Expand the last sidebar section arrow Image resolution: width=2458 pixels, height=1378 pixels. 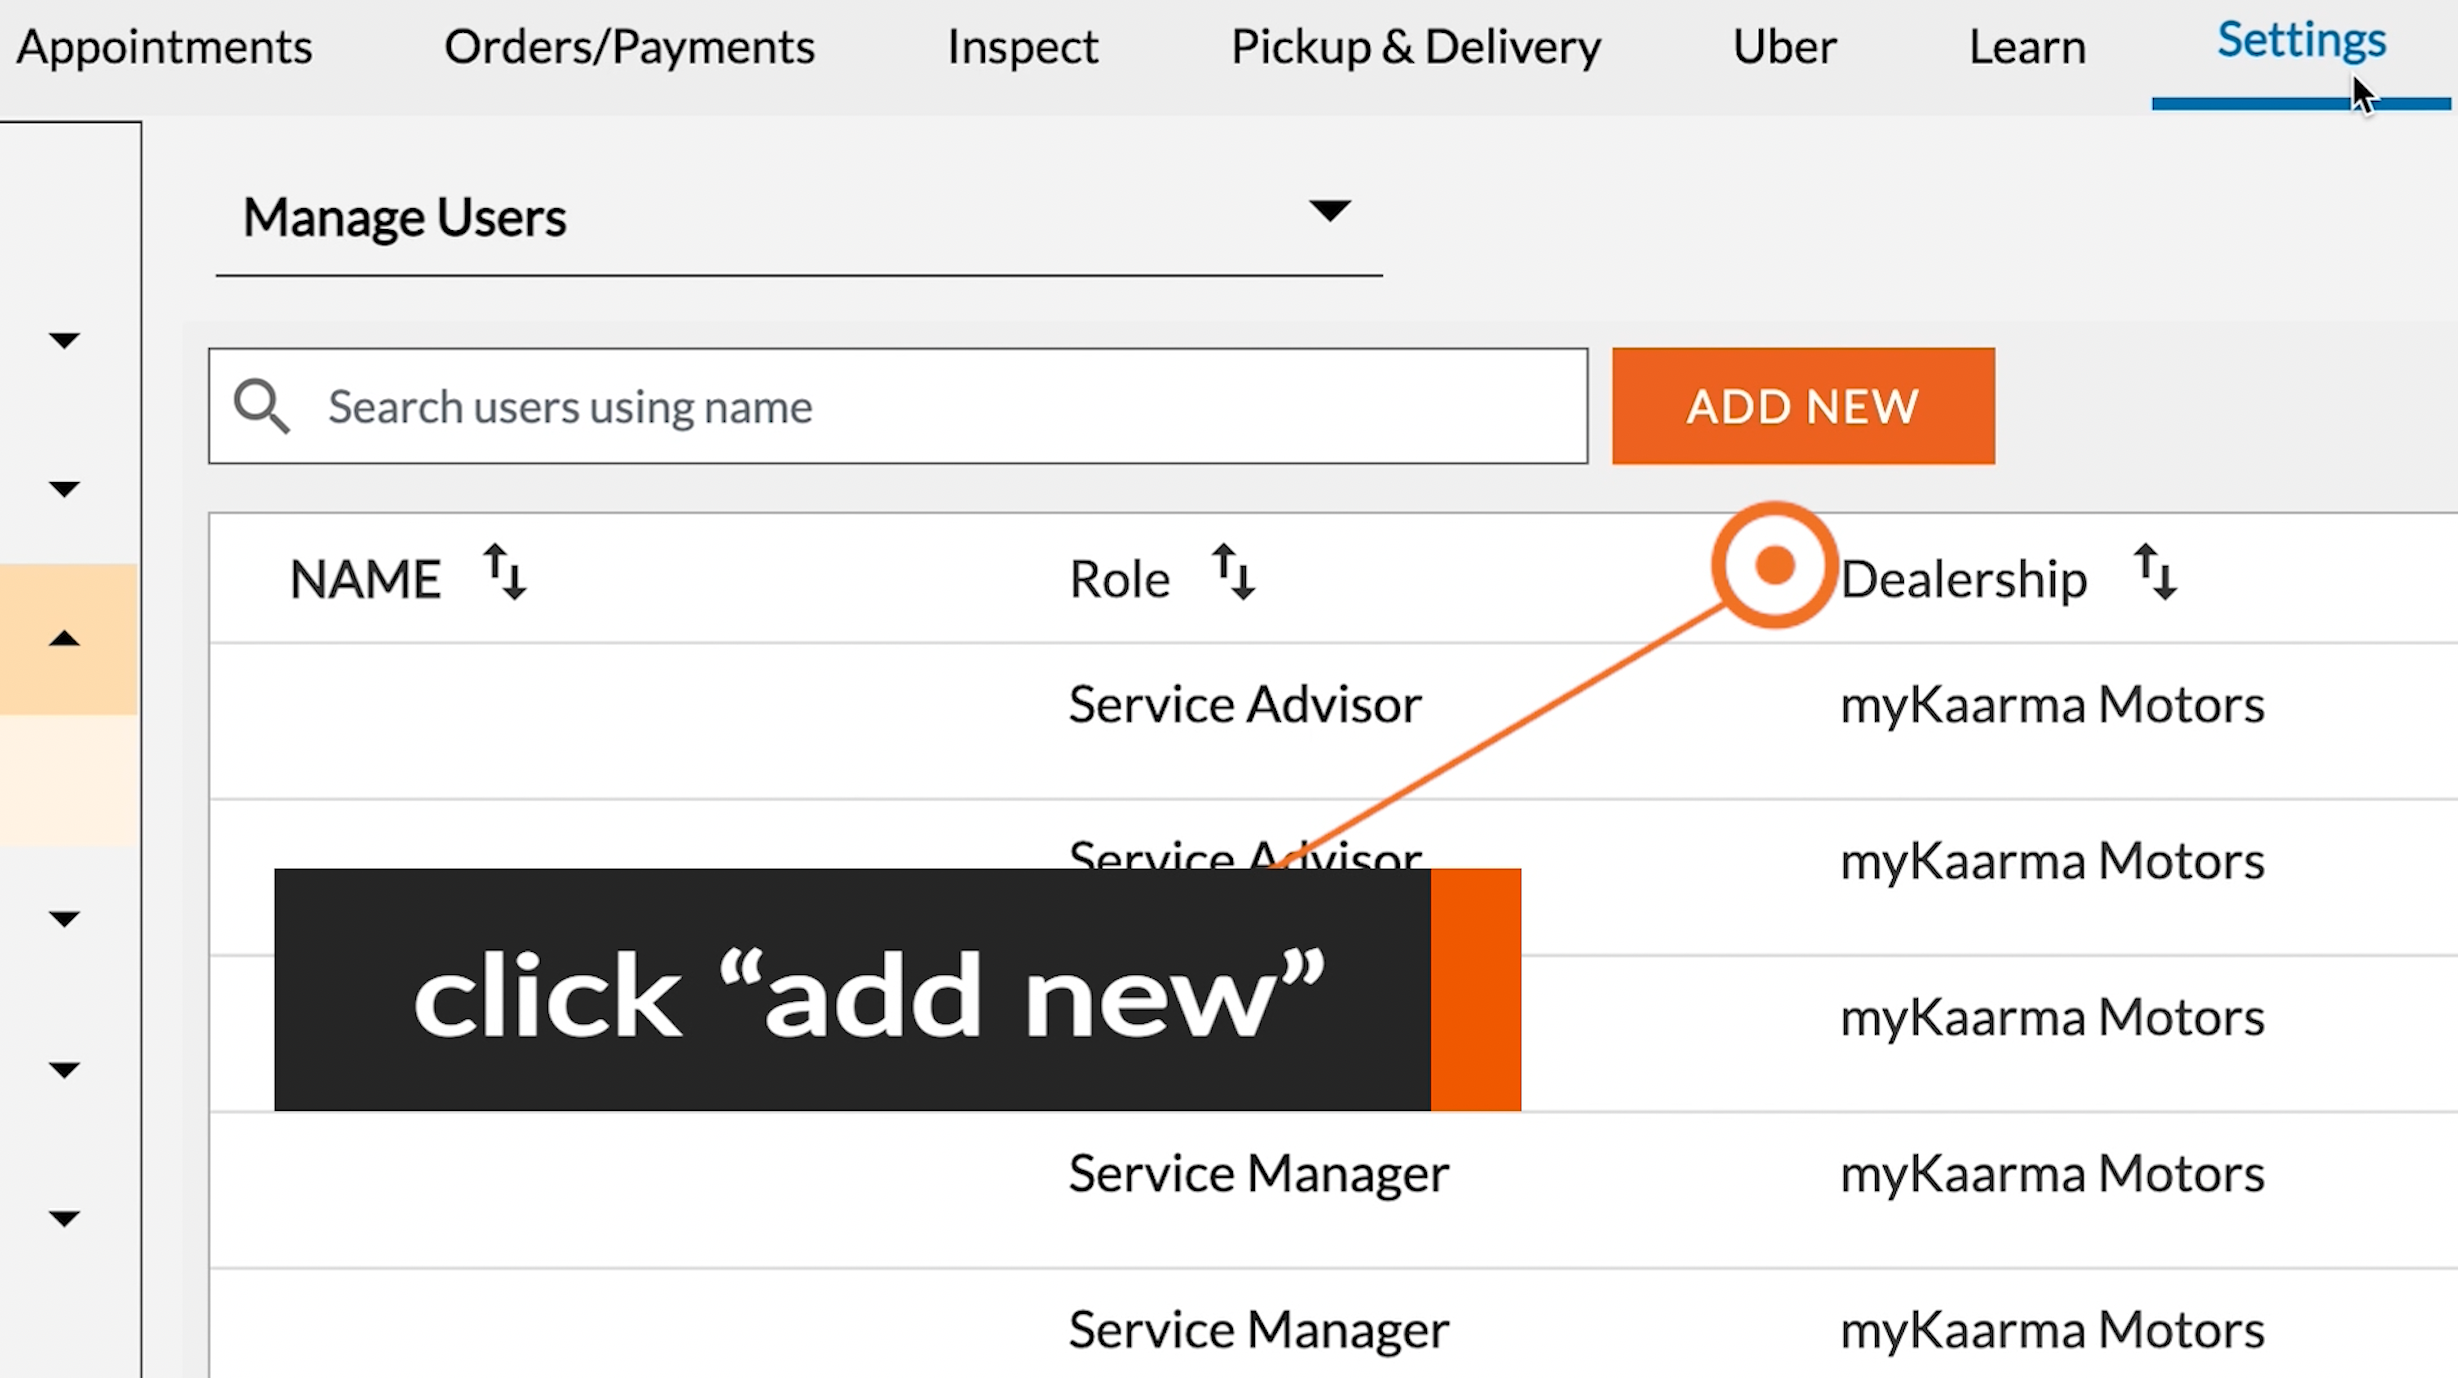pos(64,1218)
